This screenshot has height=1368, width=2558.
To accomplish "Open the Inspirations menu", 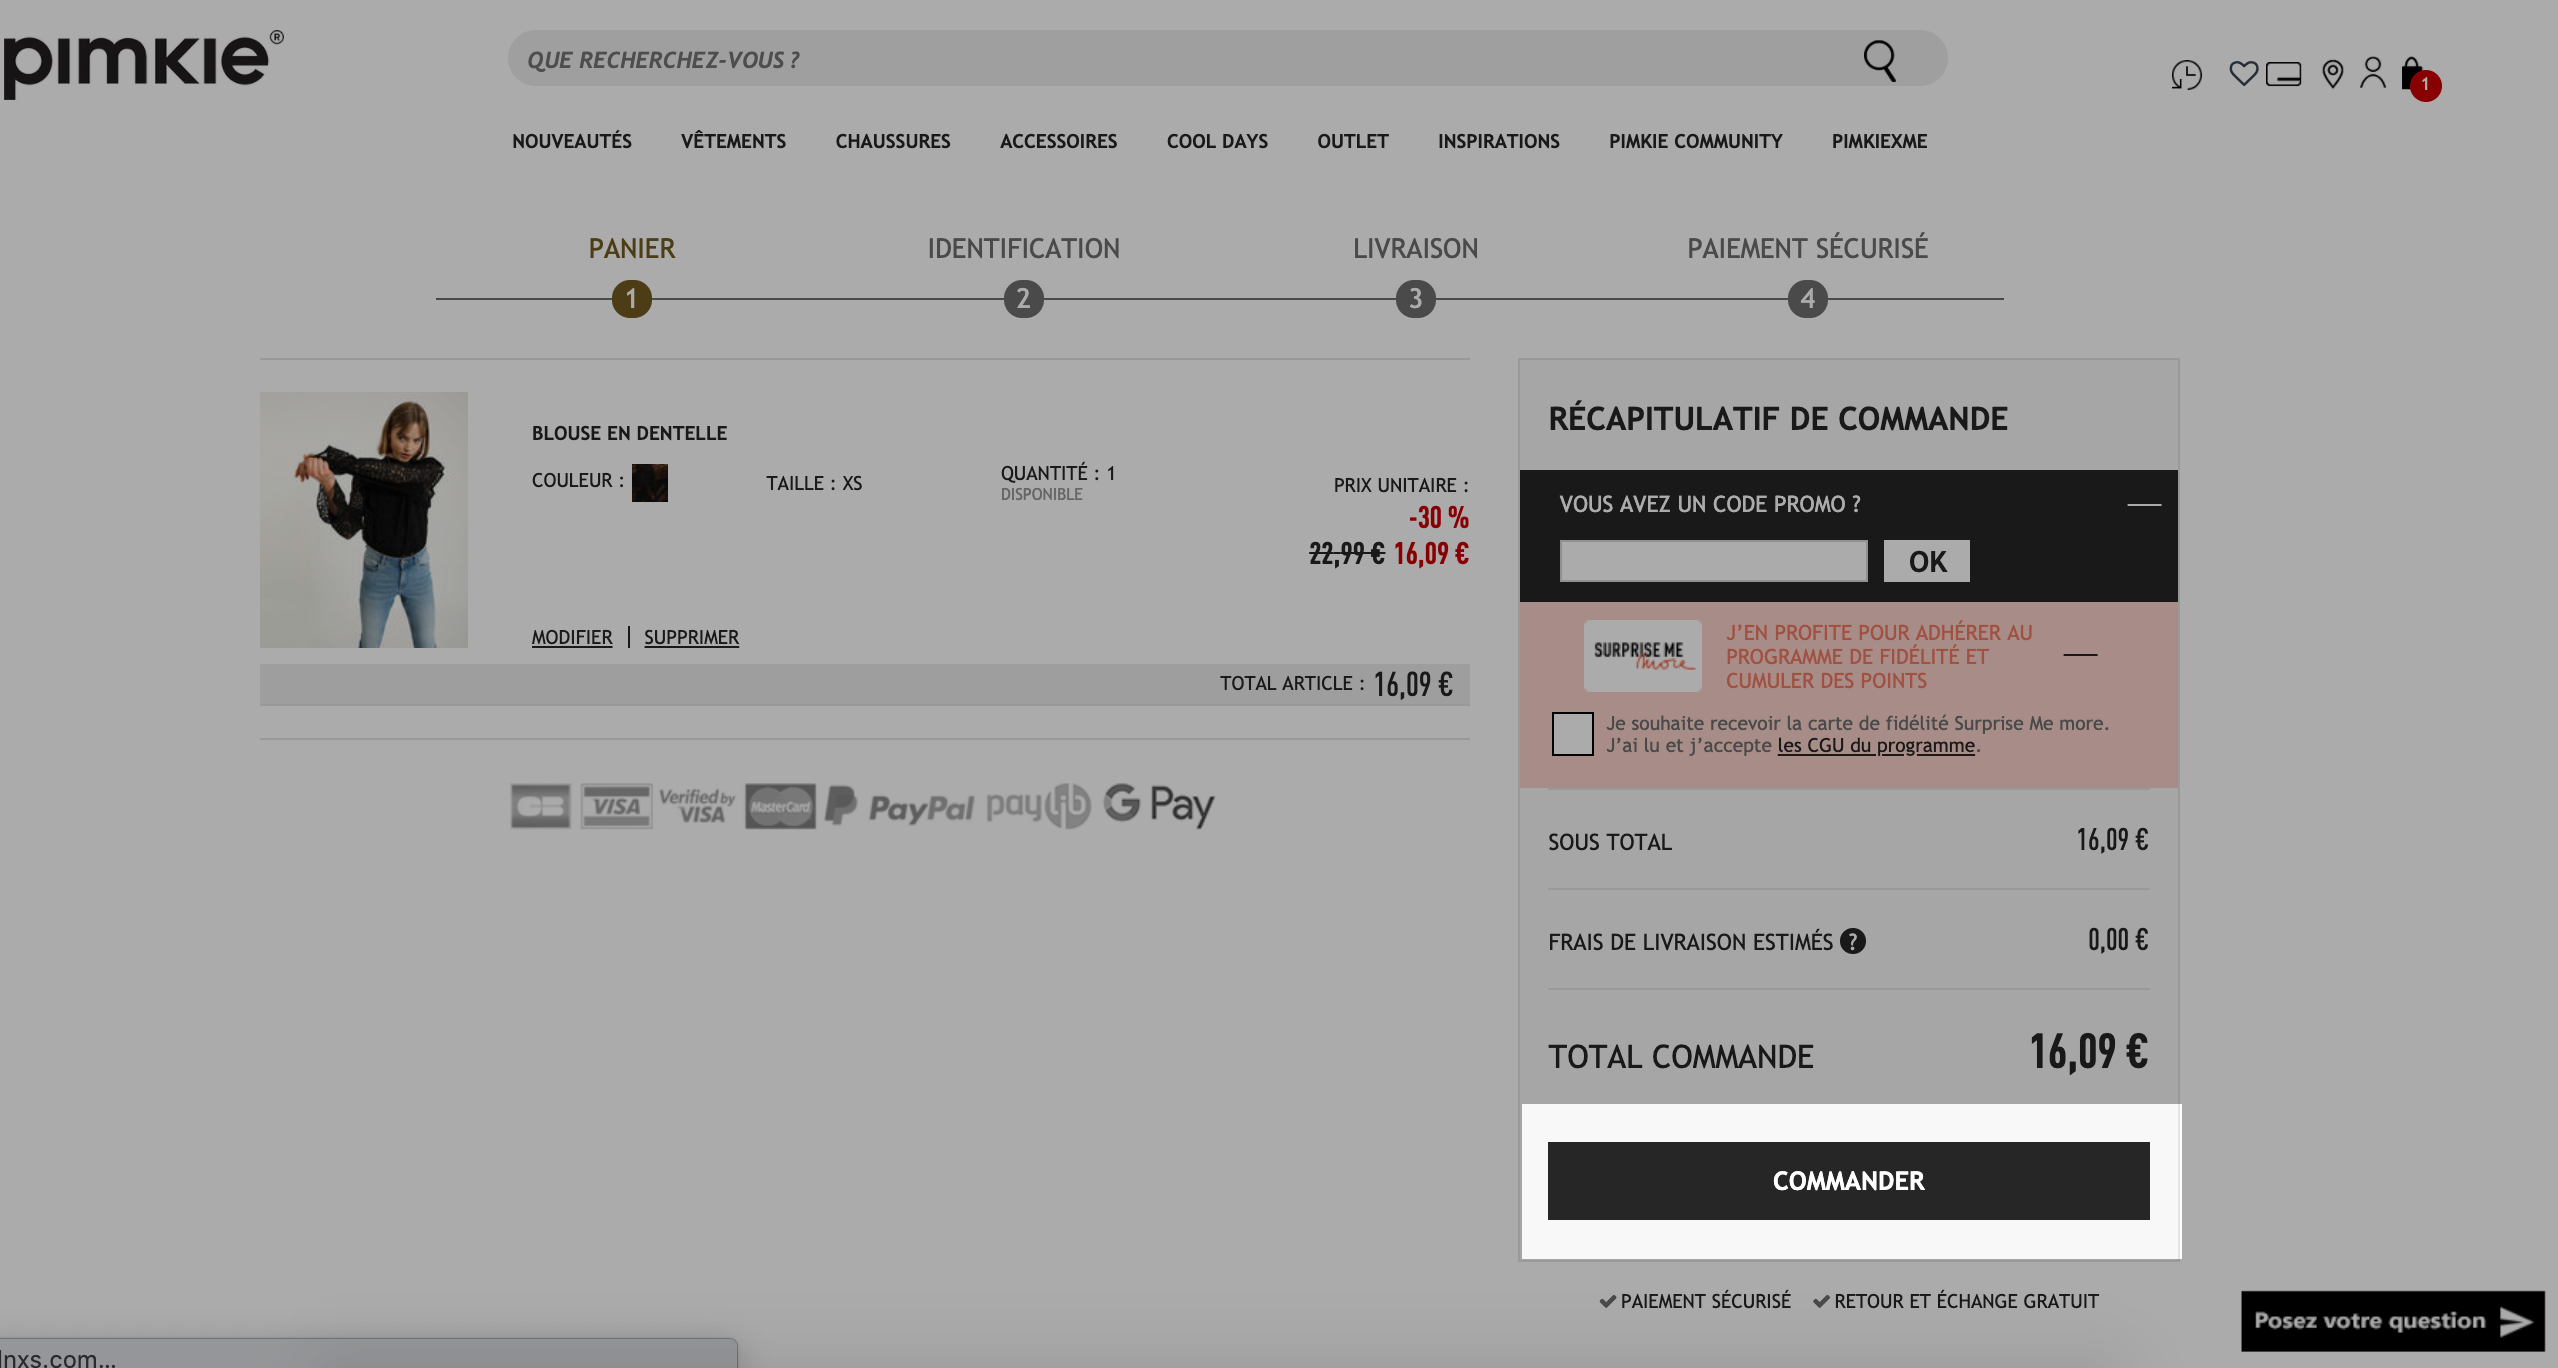I will click(x=1498, y=142).
